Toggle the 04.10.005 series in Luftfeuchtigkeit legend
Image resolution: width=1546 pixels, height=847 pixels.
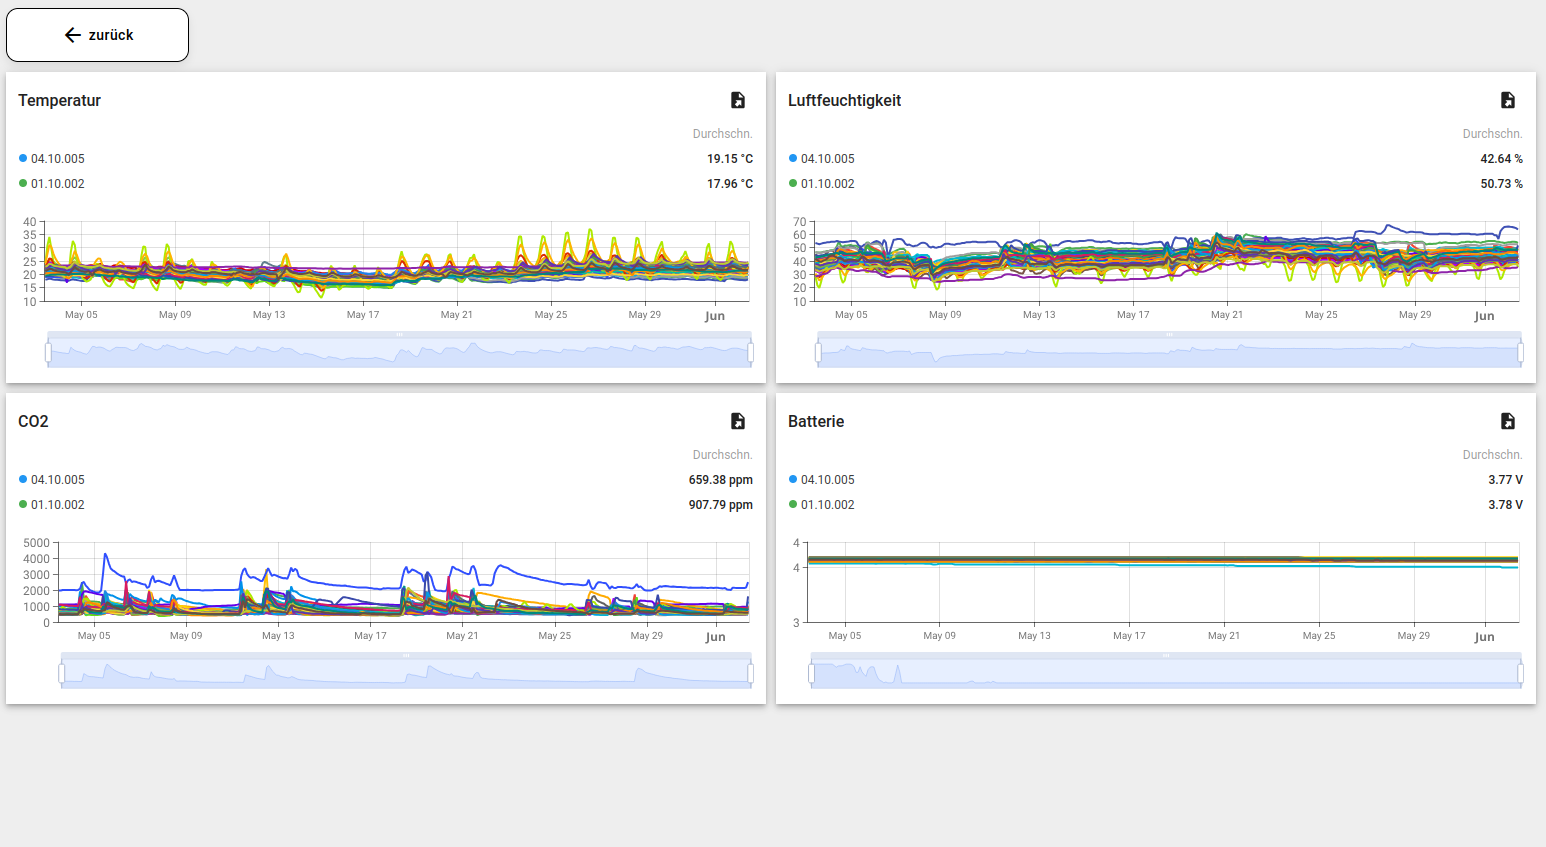pyautogui.click(x=822, y=159)
